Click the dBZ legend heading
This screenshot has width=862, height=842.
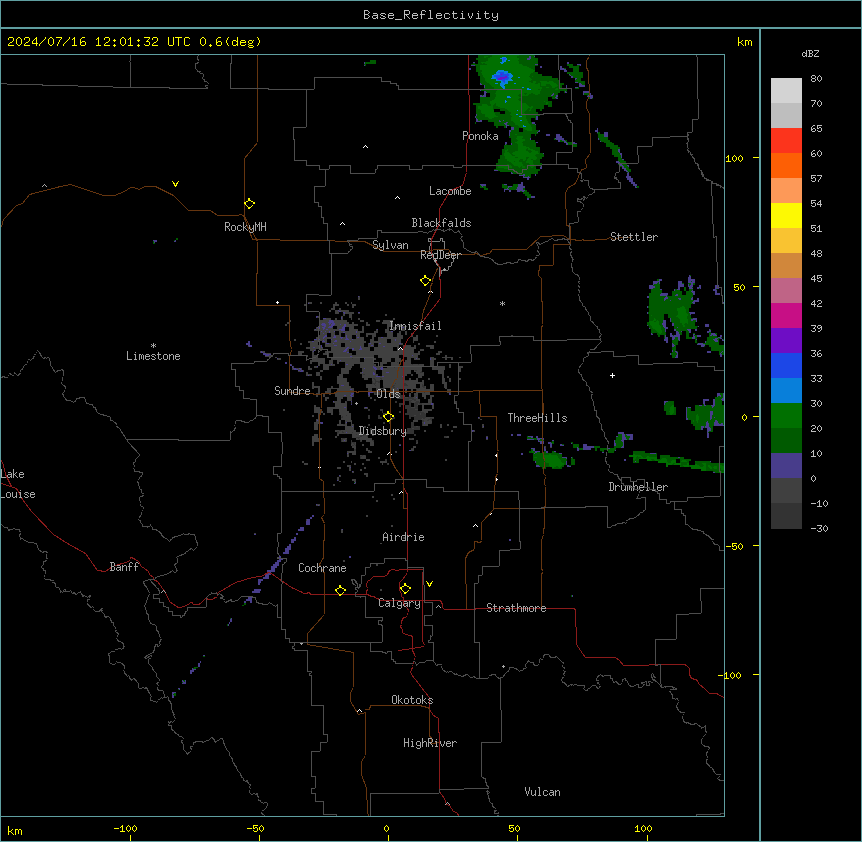[x=810, y=53]
